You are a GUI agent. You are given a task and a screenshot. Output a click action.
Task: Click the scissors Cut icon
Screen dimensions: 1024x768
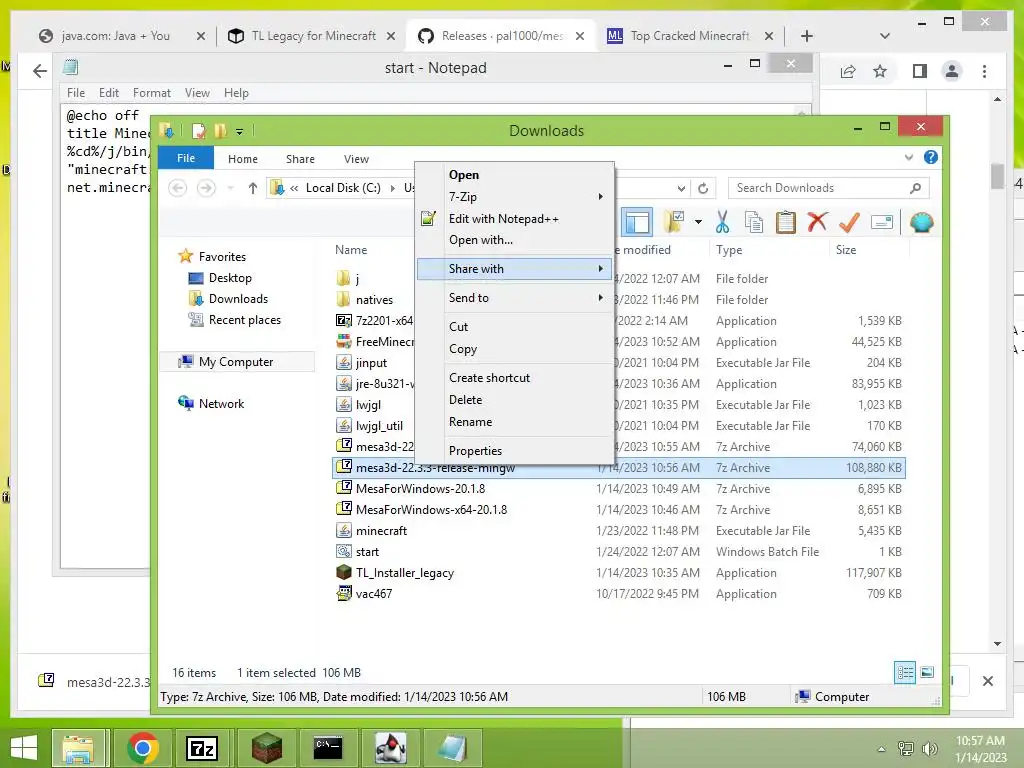[722, 222]
